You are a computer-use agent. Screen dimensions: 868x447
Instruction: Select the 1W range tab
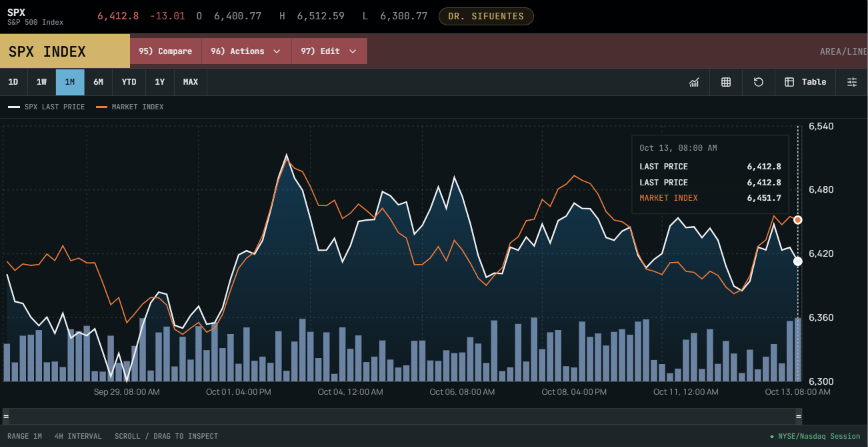(42, 82)
